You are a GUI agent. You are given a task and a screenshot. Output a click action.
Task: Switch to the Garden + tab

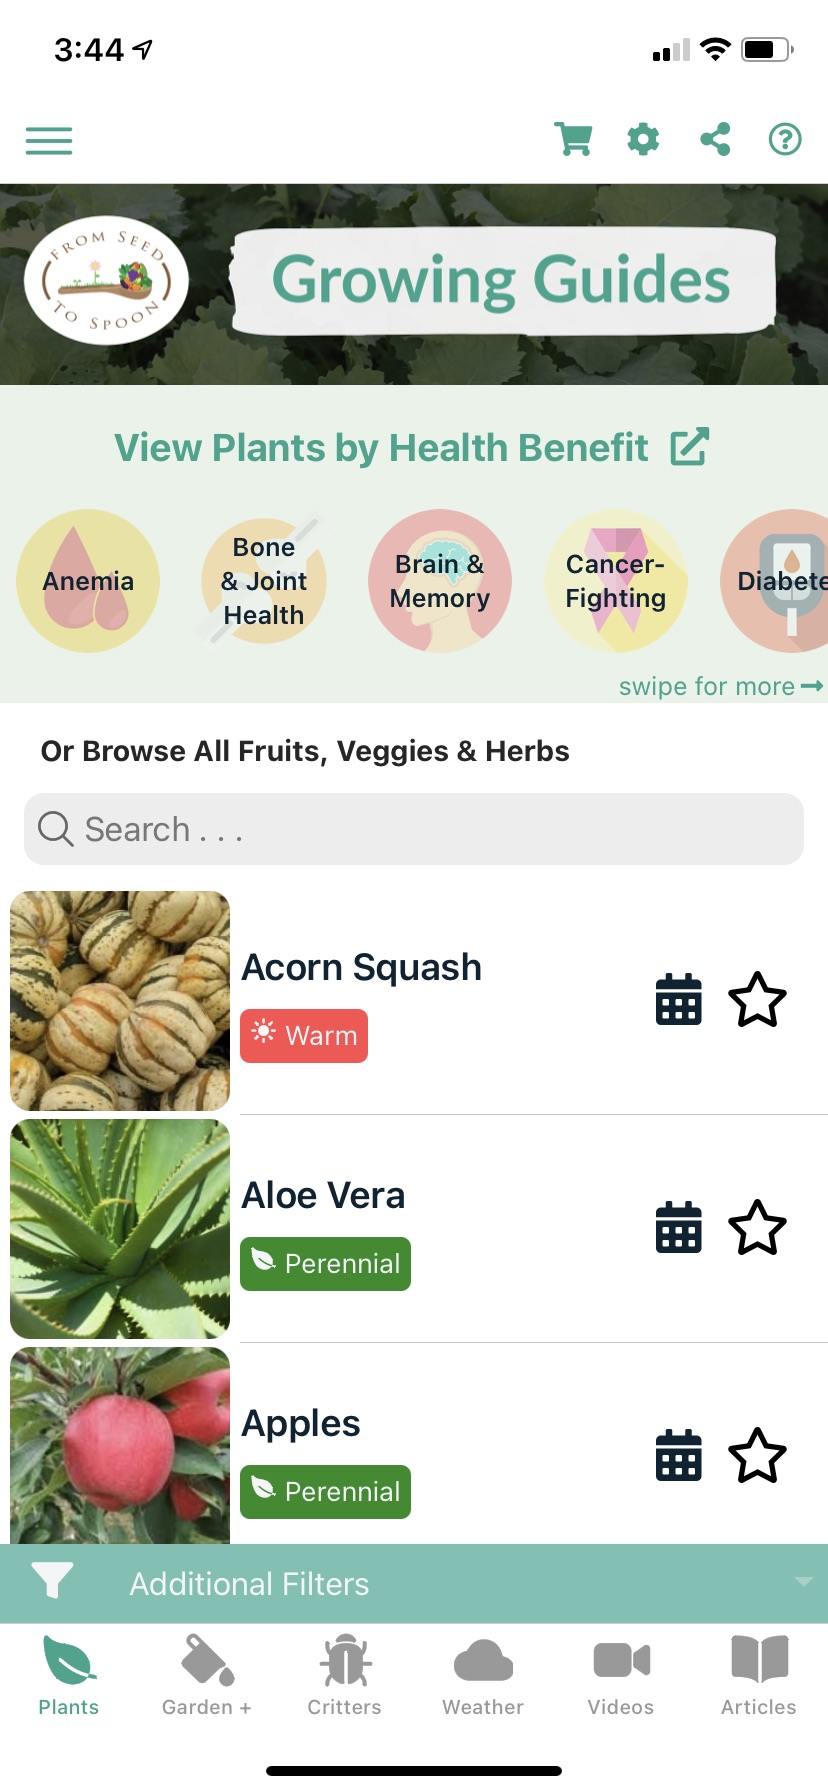(x=207, y=1675)
